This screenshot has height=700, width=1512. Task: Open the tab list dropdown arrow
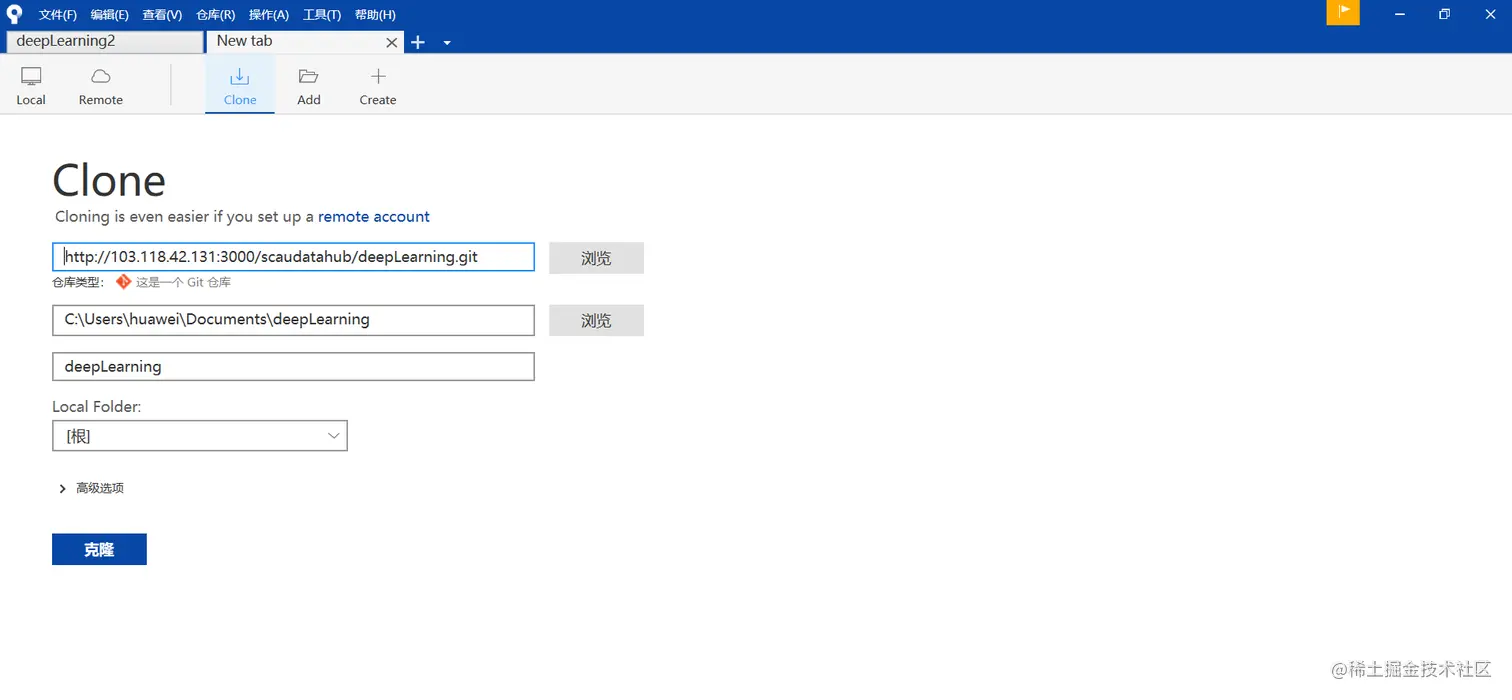pyautogui.click(x=447, y=43)
